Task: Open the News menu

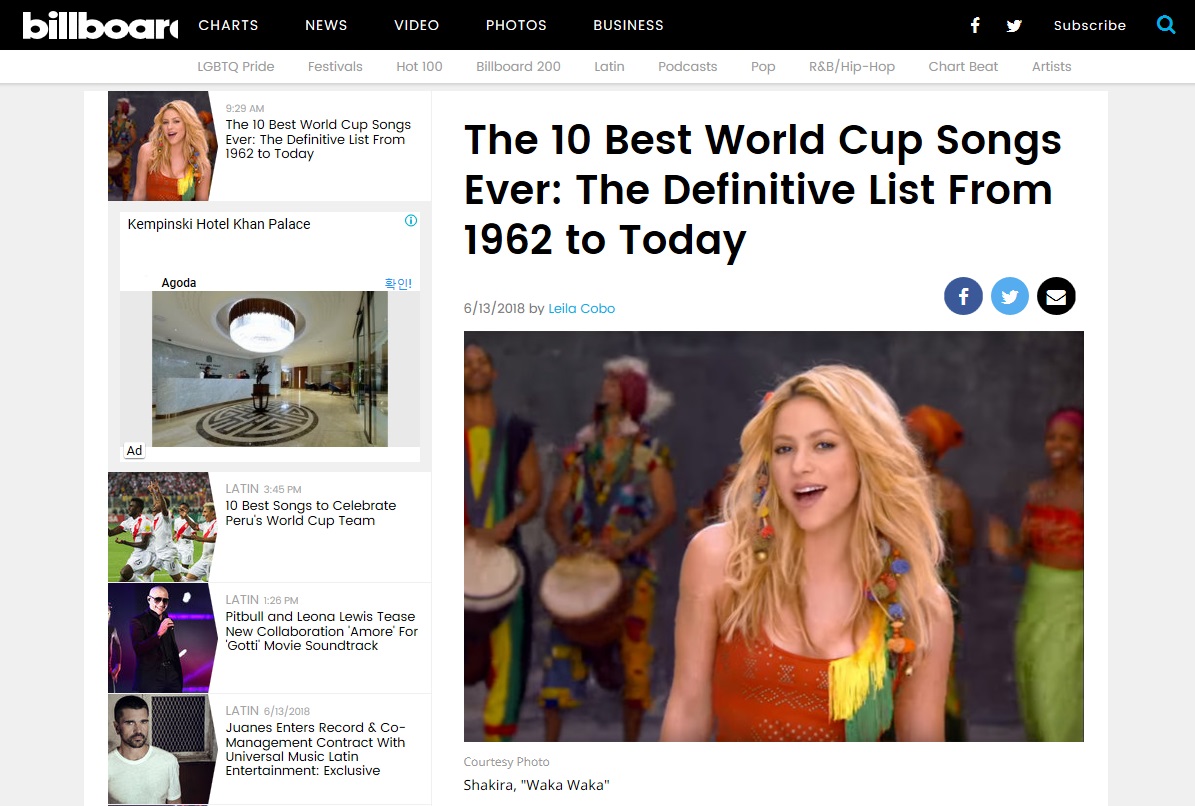Action: click(326, 25)
